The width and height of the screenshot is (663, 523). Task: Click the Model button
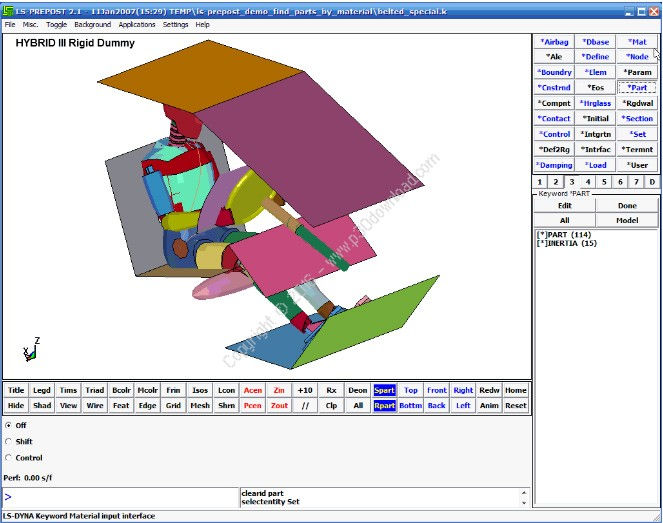pyautogui.click(x=627, y=220)
